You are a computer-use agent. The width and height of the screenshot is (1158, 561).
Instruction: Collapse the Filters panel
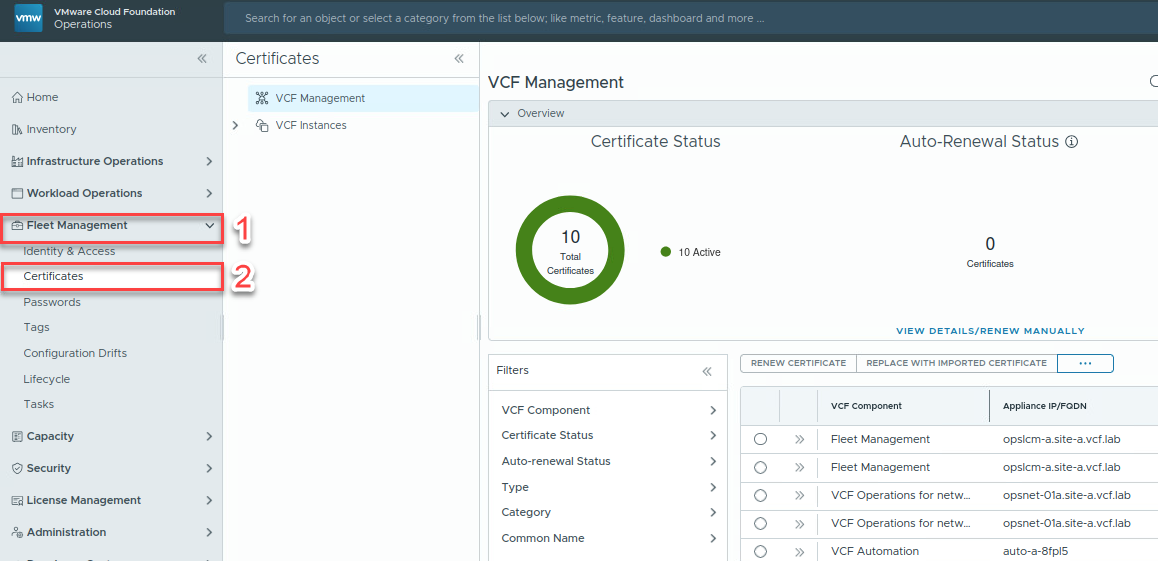pyautogui.click(x=707, y=371)
